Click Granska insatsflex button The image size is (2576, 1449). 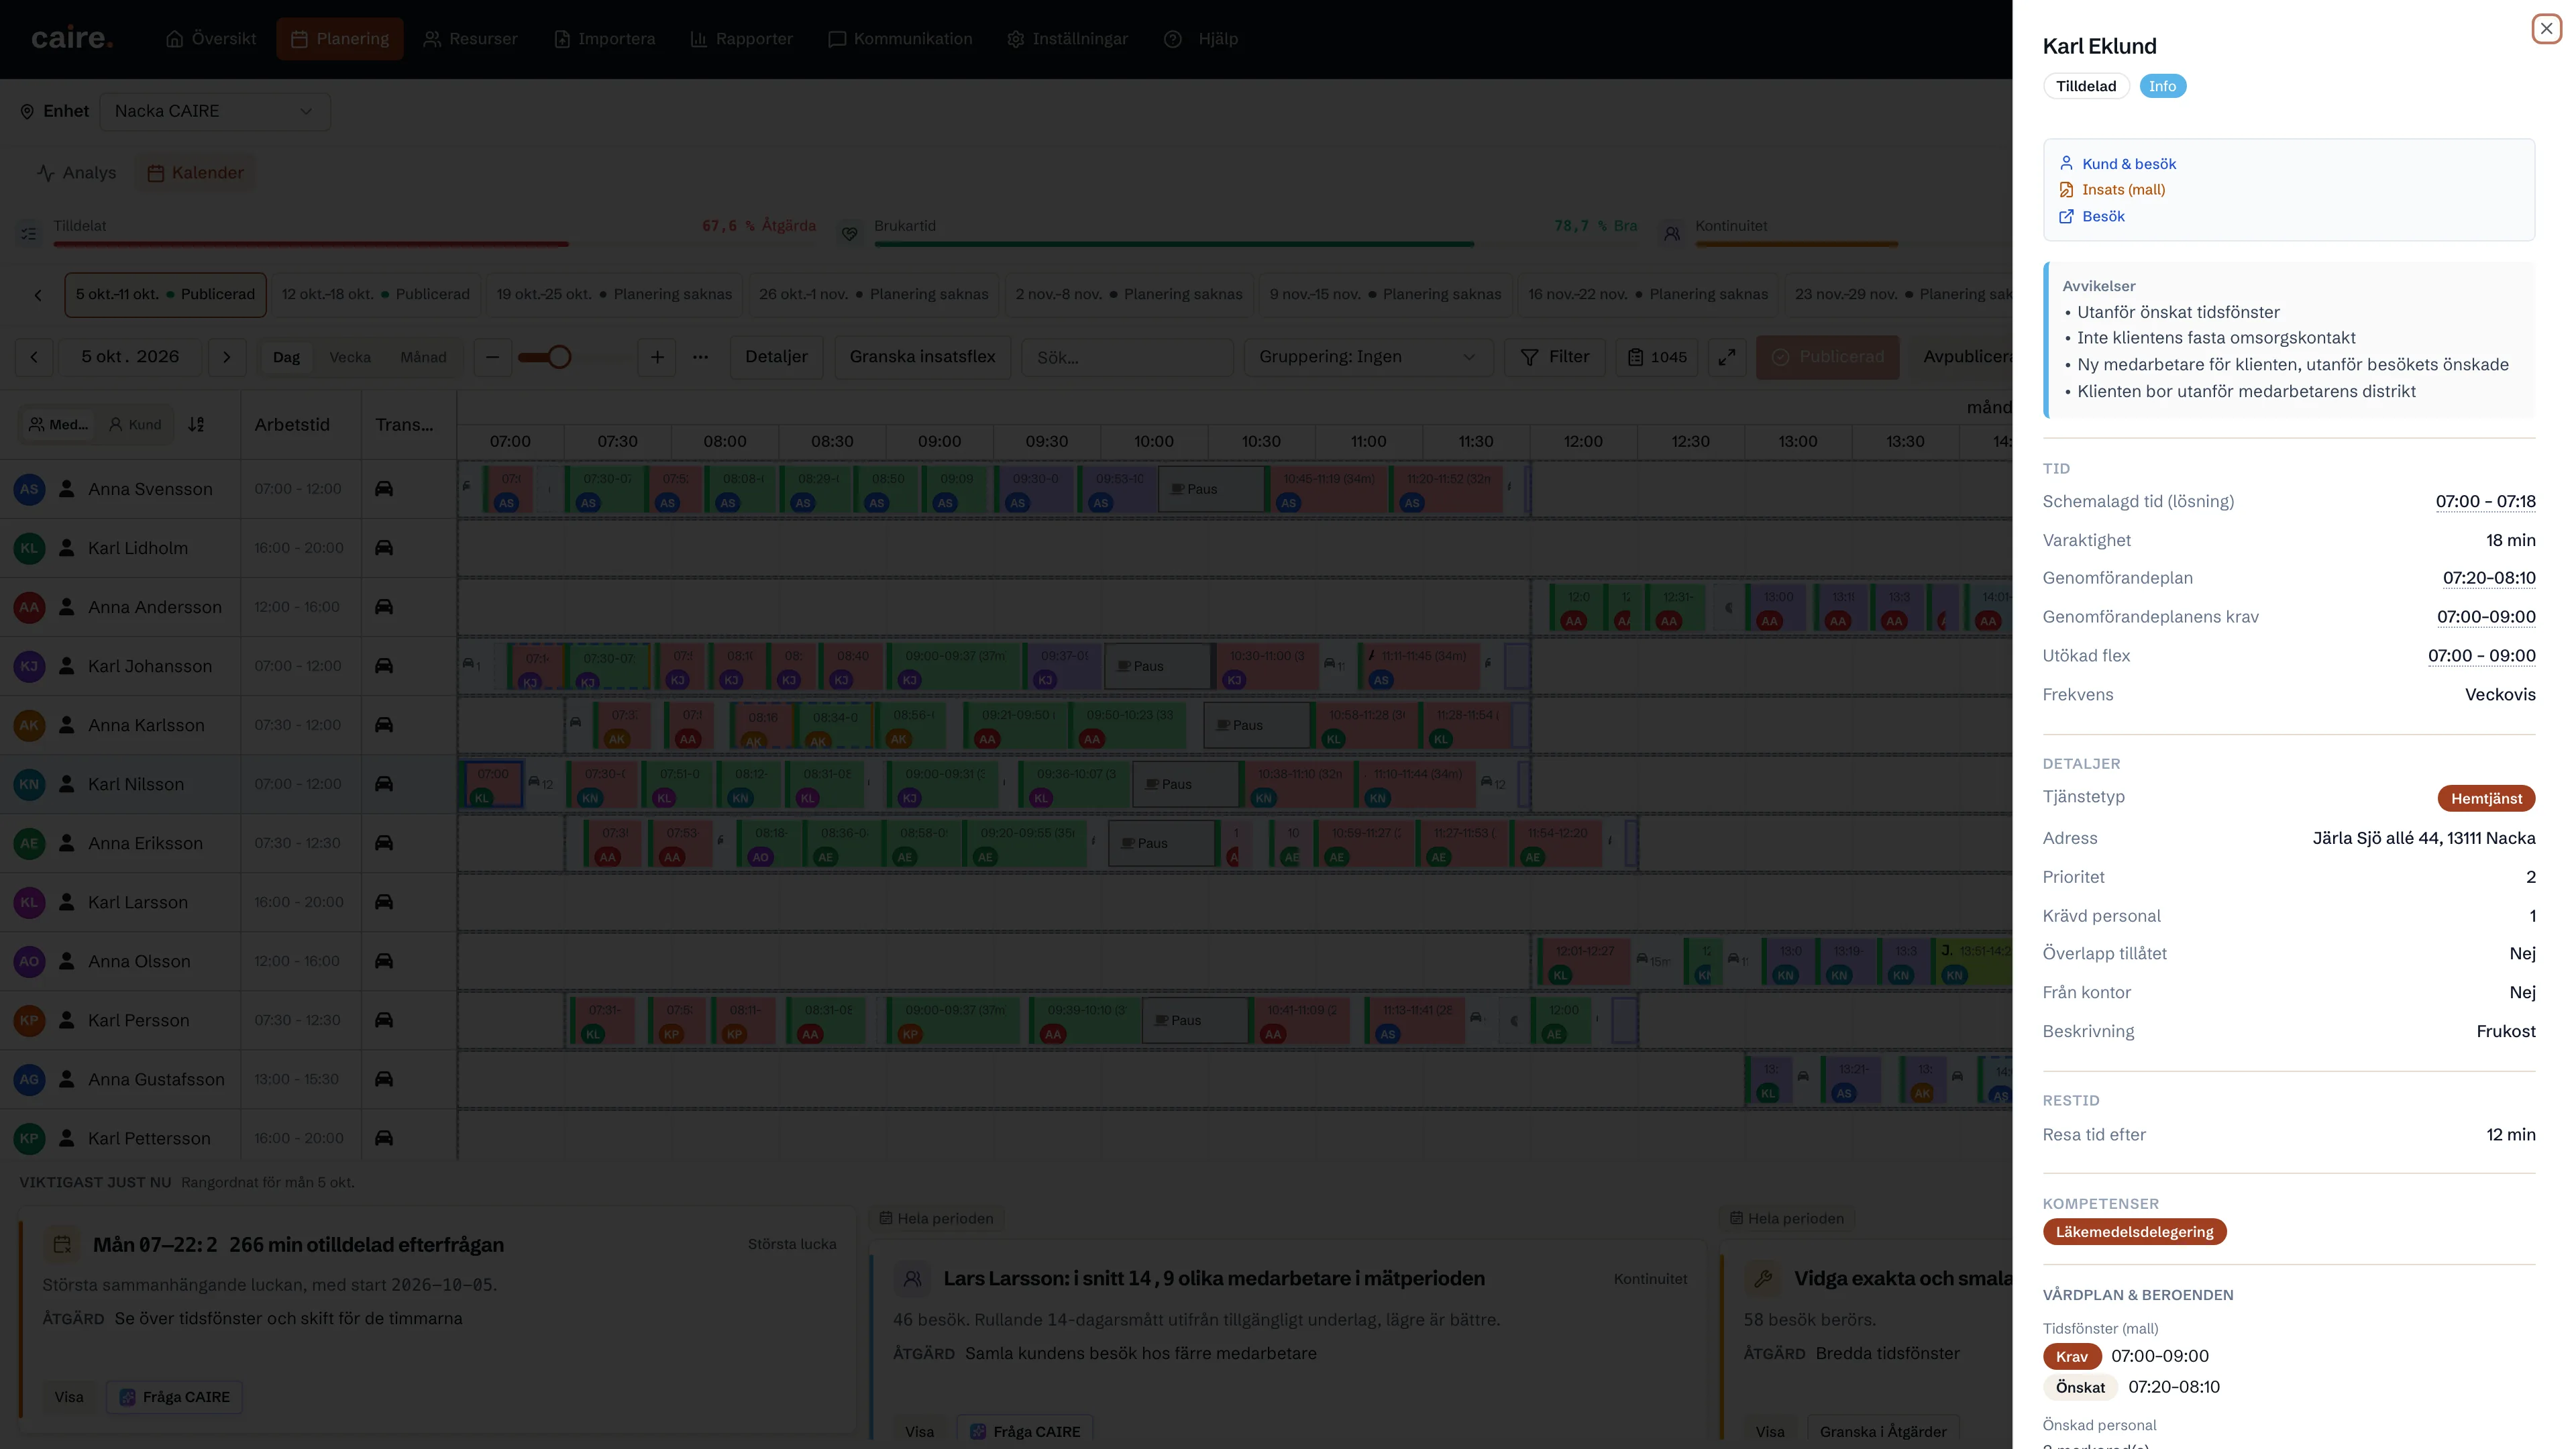pyautogui.click(x=922, y=357)
